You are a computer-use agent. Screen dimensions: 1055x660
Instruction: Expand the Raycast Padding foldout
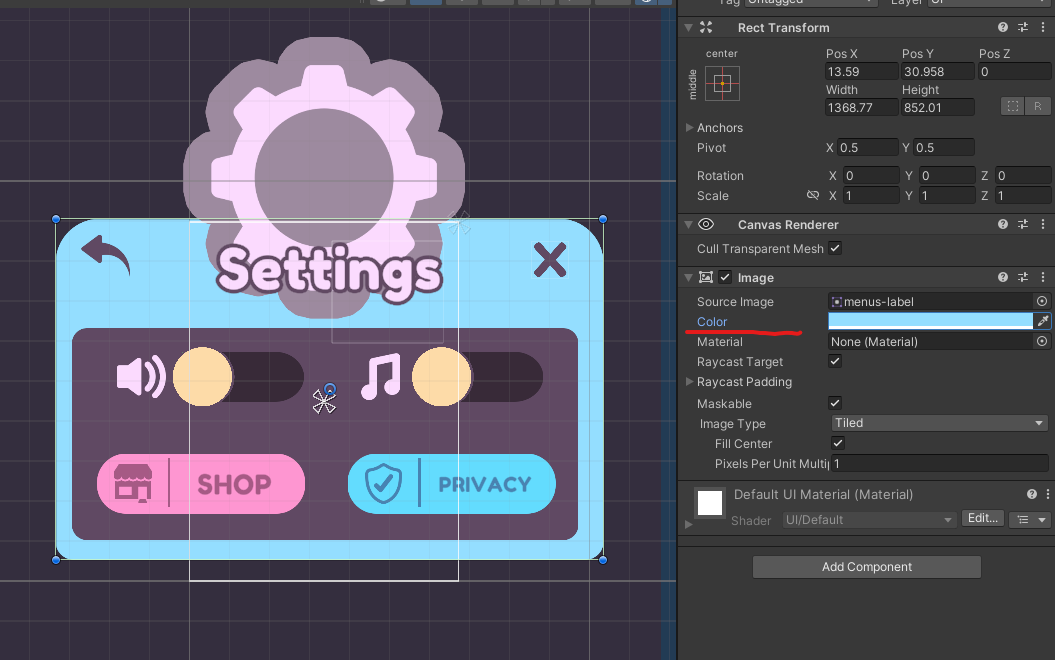[x=690, y=382]
